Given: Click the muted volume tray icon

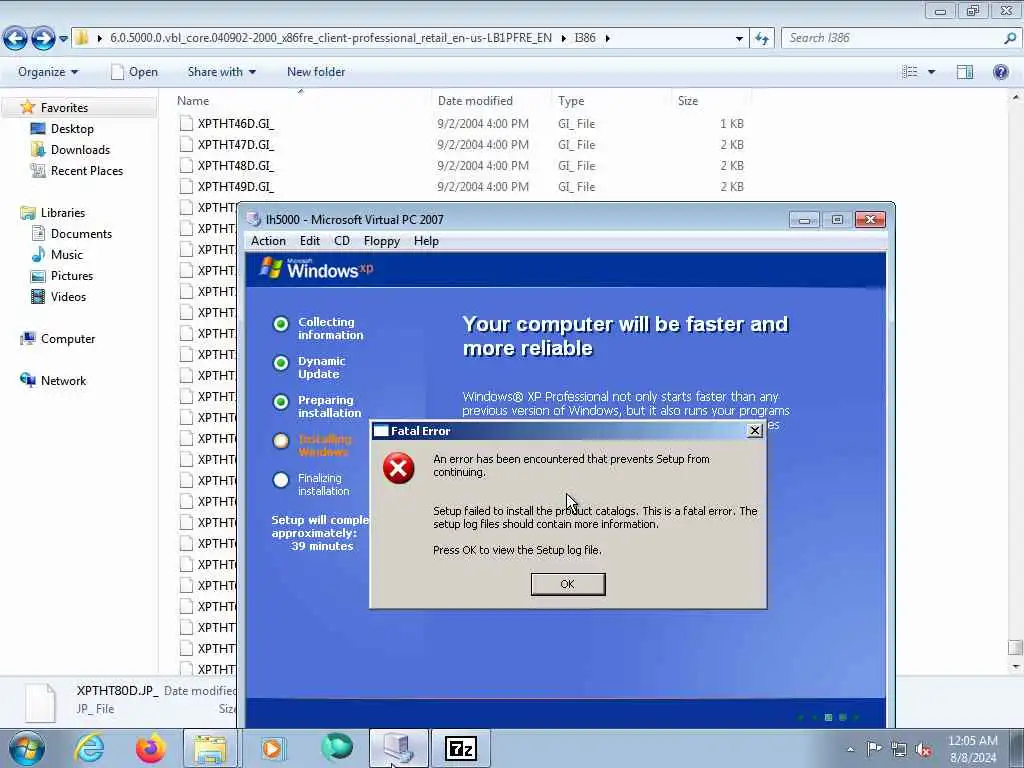Looking at the screenshot, I should pyautogui.click(x=923, y=749).
